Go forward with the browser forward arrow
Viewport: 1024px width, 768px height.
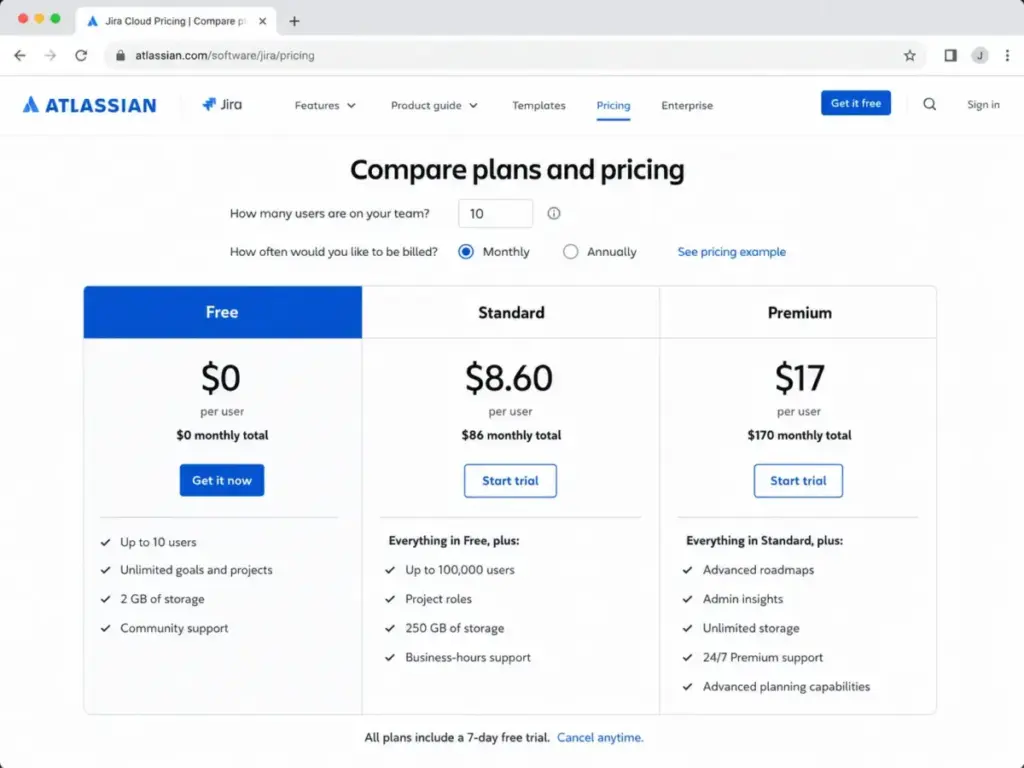[50, 56]
